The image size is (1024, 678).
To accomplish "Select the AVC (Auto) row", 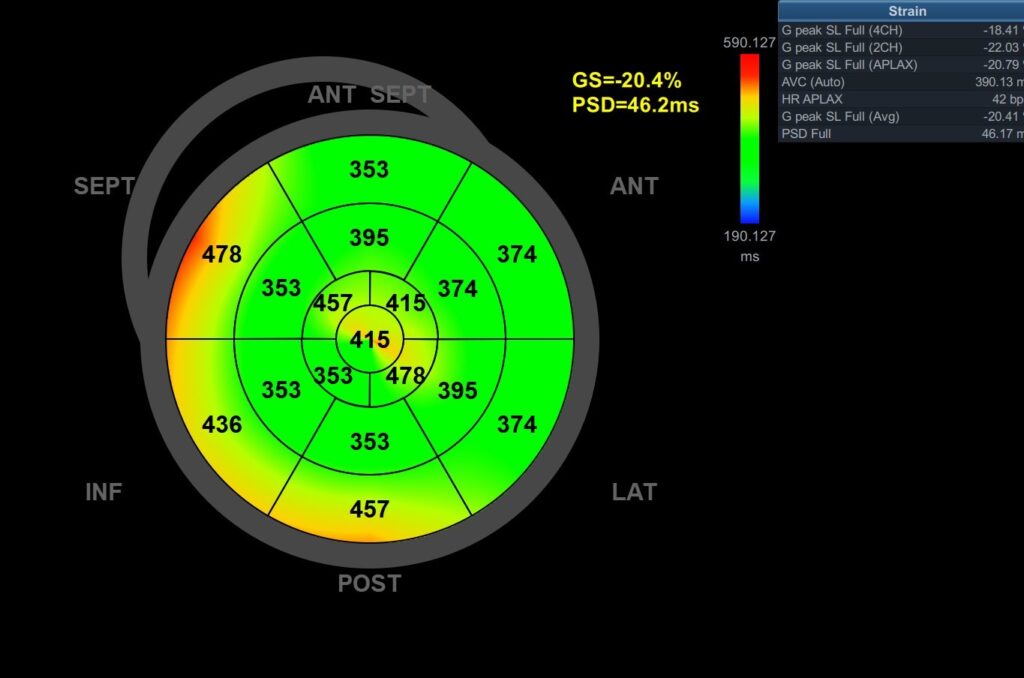I will click(x=901, y=82).
